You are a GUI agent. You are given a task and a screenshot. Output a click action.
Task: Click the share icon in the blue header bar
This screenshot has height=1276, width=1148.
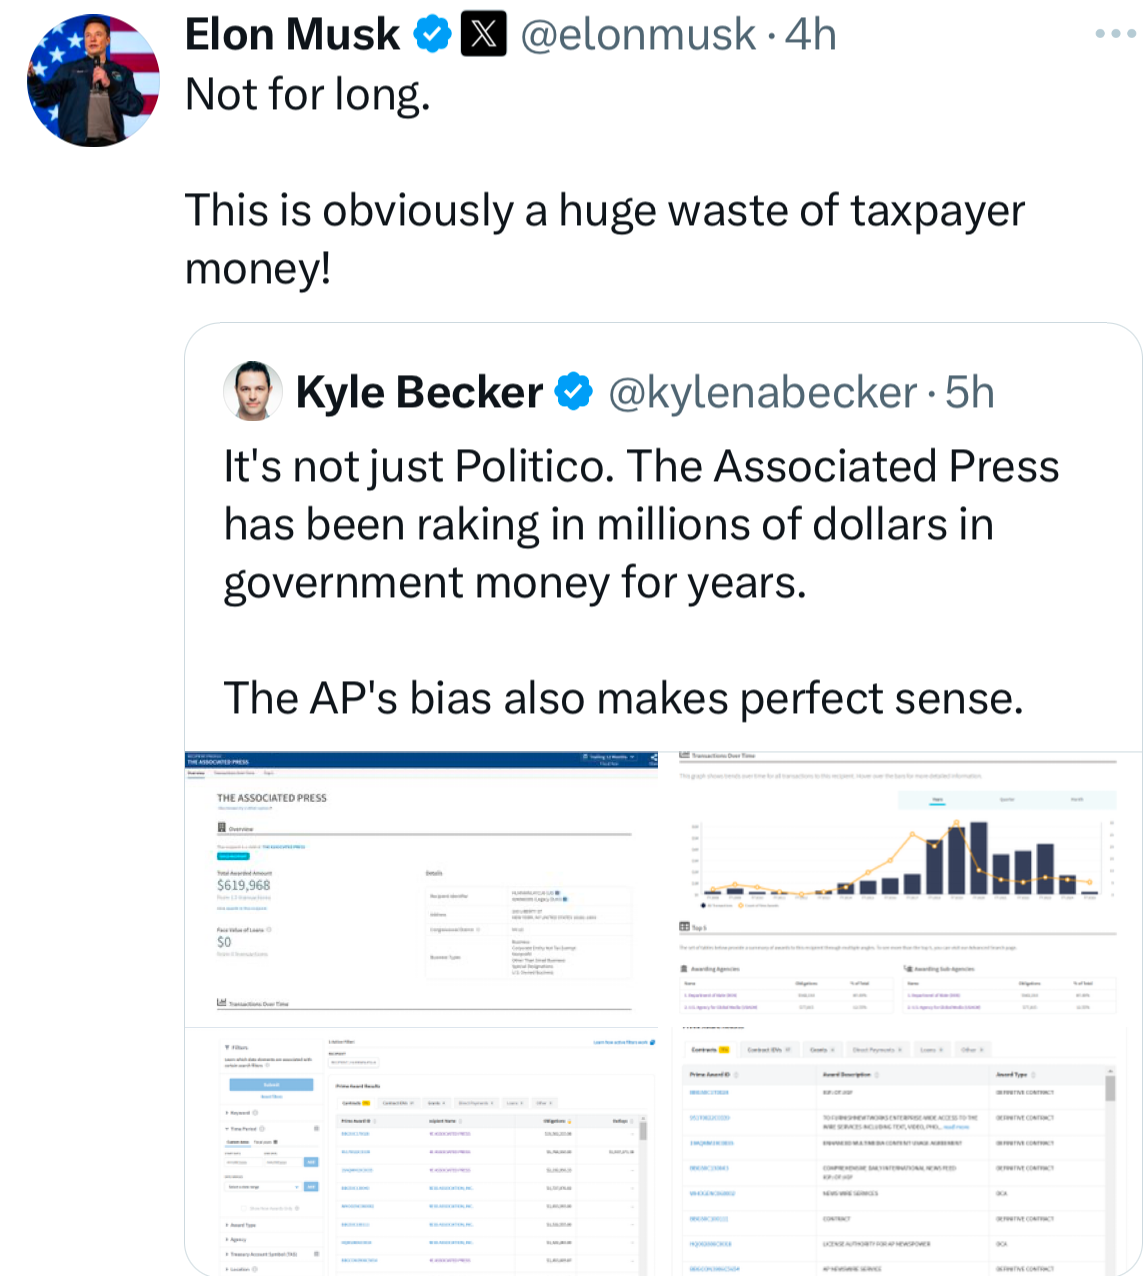(x=653, y=758)
